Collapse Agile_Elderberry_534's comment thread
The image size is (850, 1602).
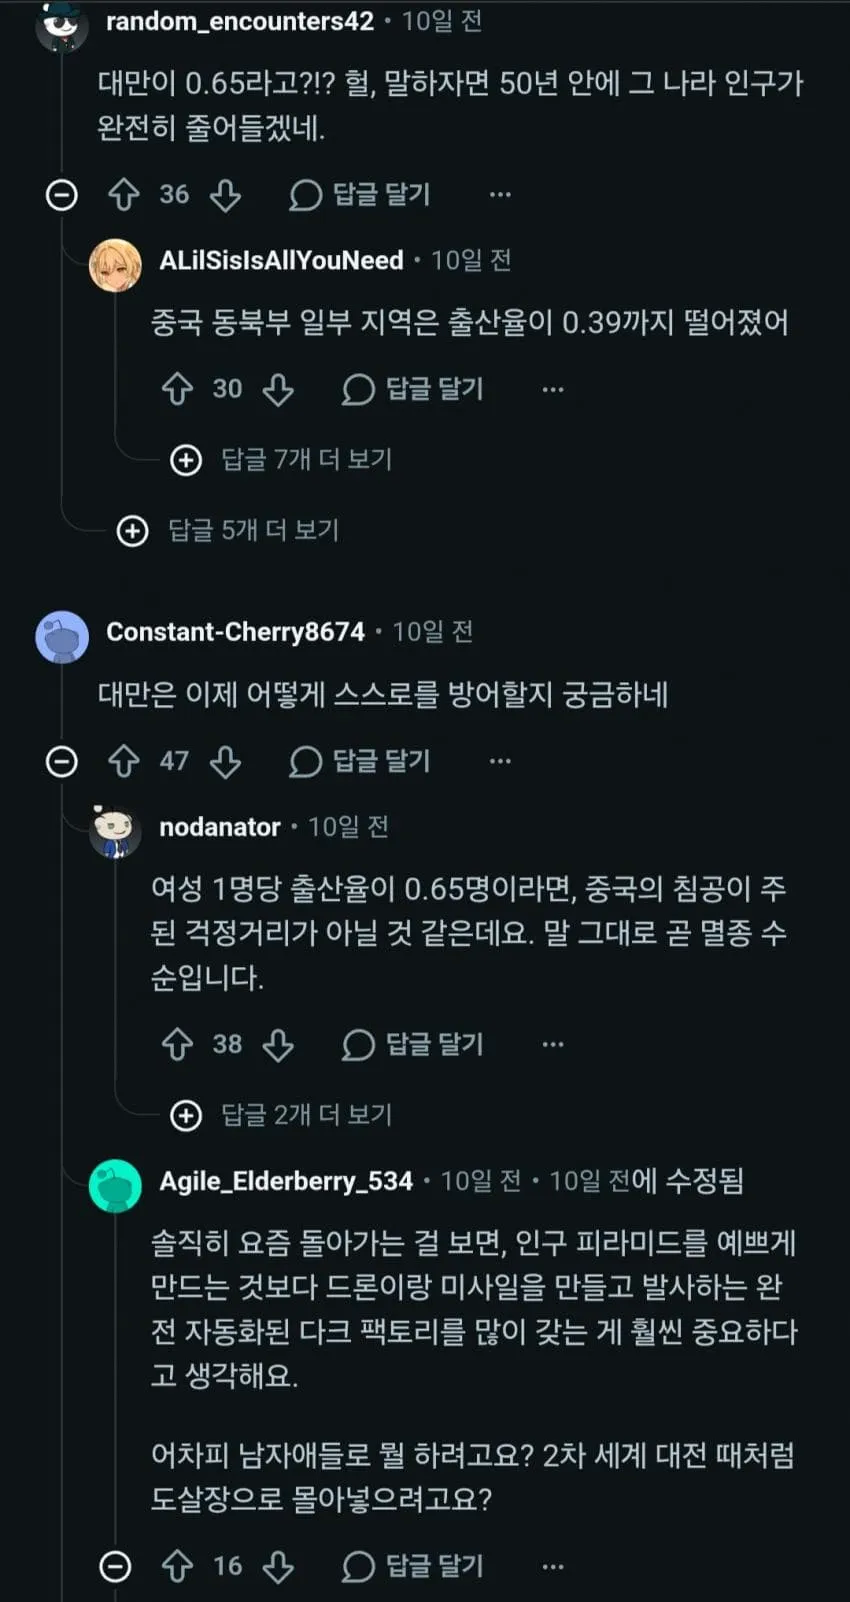[115, 1566]
